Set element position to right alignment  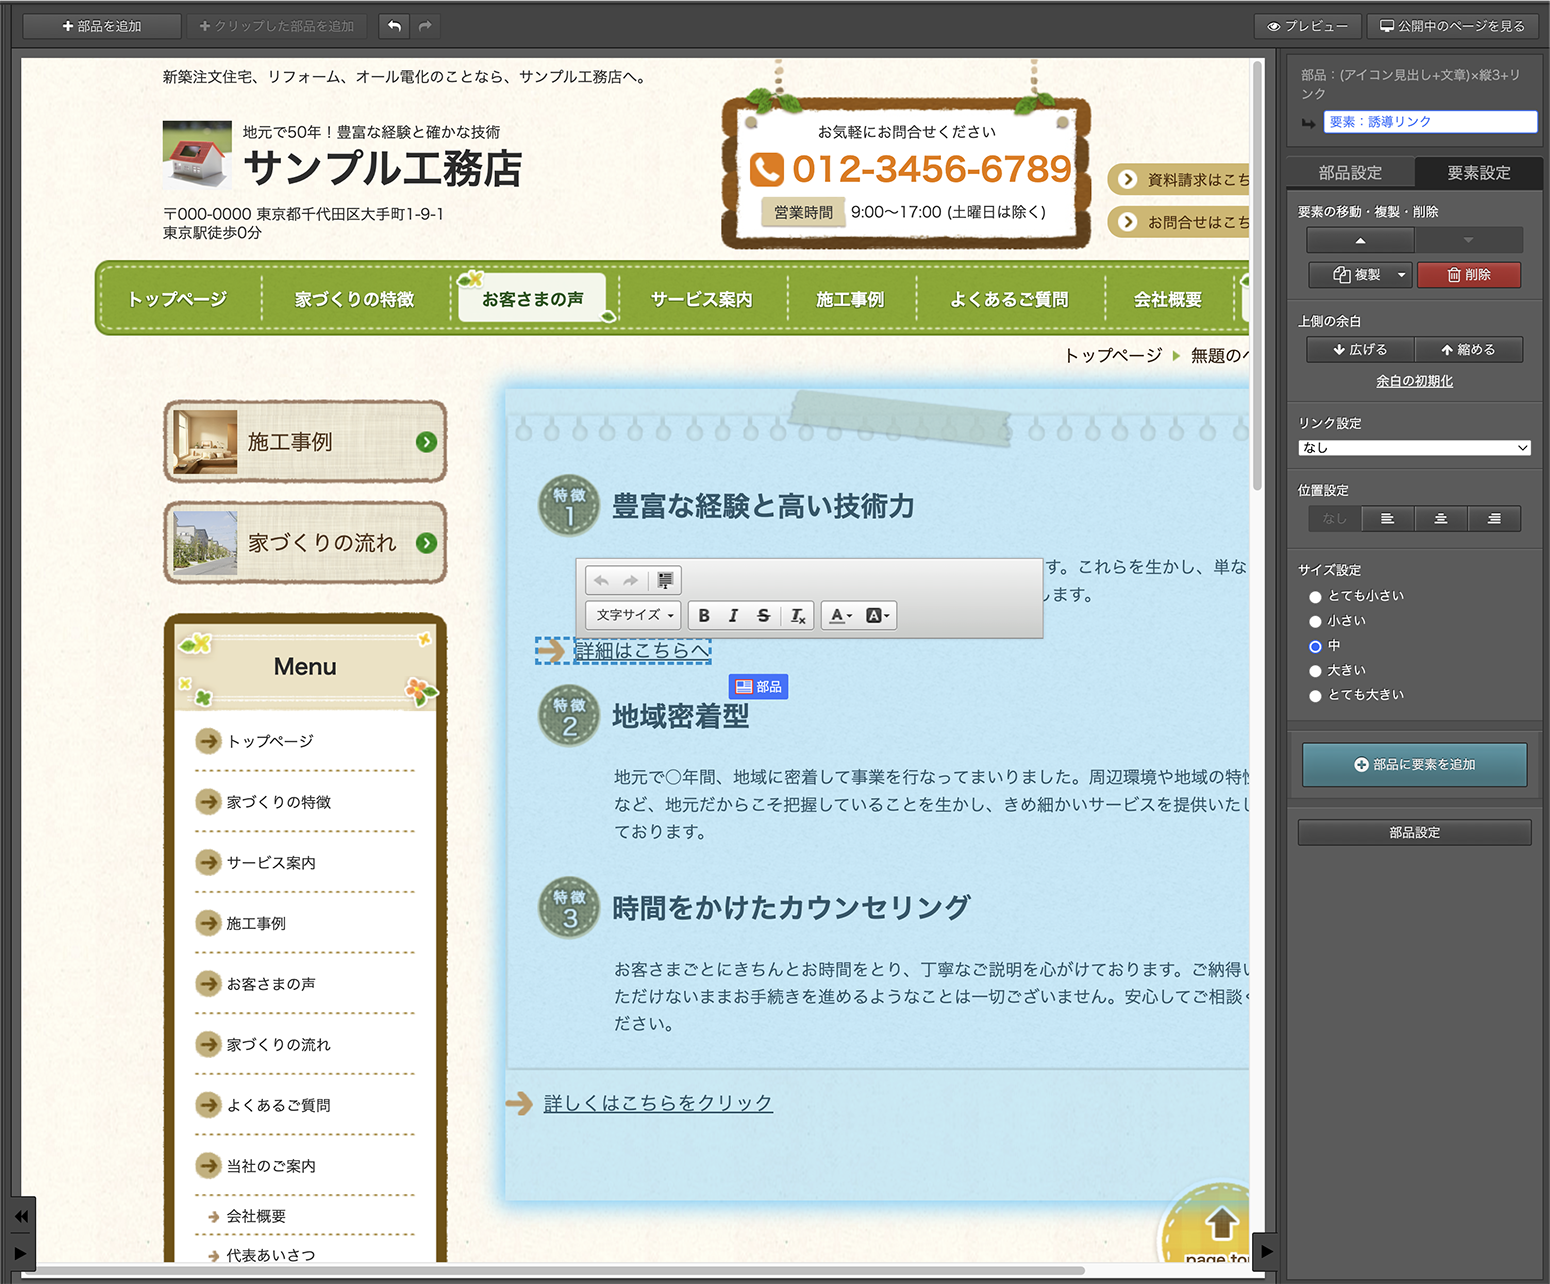[1493, 518]
